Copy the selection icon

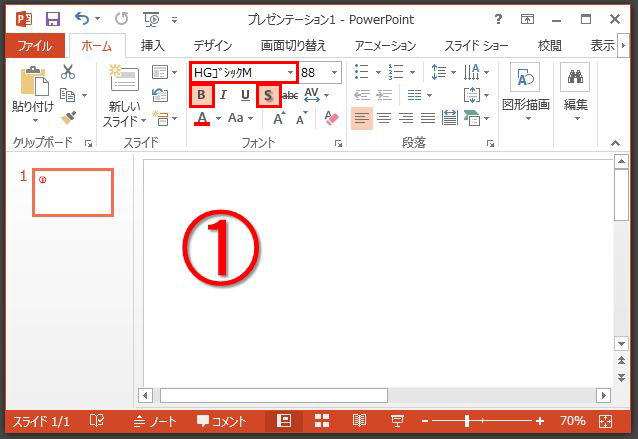click(x=68, y=95)
